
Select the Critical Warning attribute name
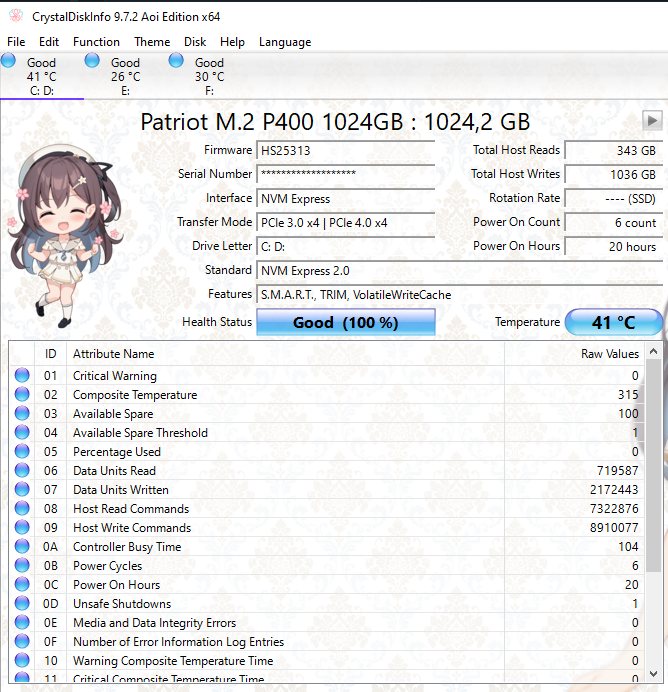click(x=115, y=376)
